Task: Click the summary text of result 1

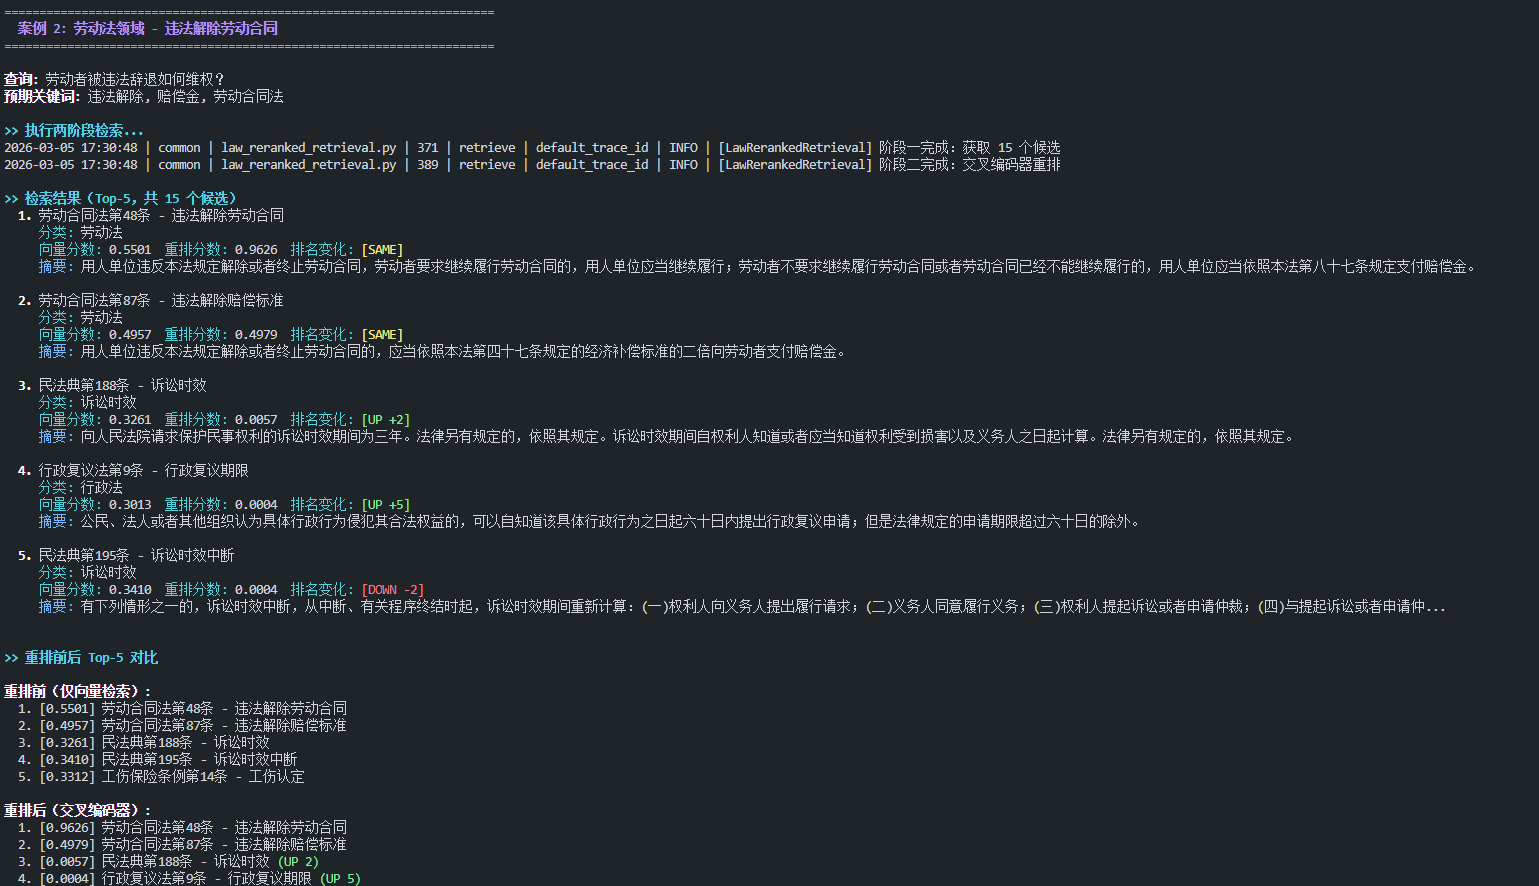Action: pyautogui.click(x=778, y=266)
